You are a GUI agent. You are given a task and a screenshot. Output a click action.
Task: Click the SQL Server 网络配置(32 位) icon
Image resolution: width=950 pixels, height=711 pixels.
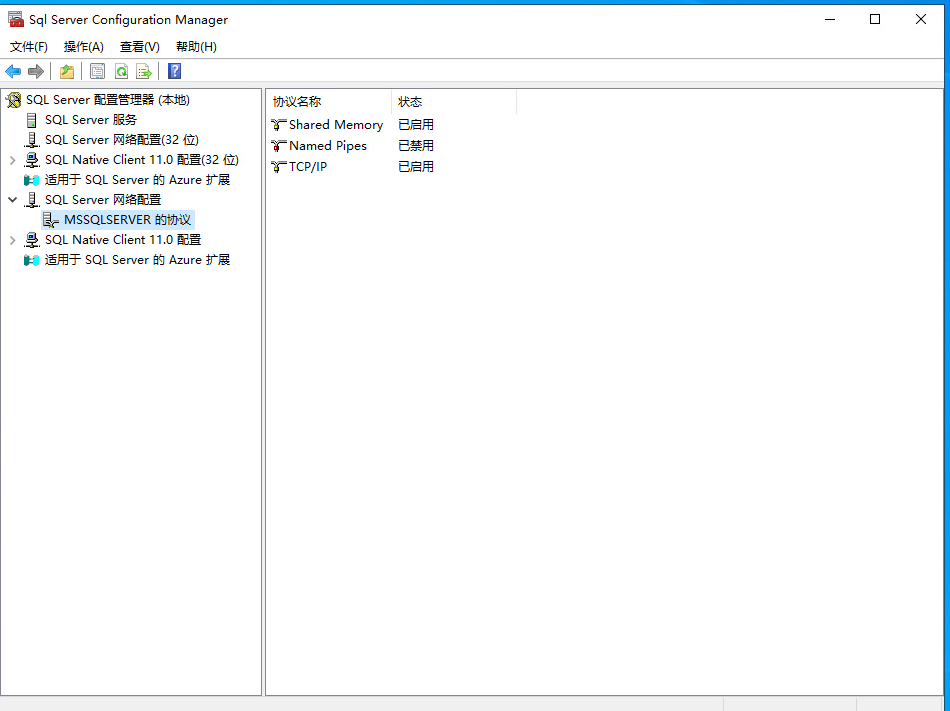pyautogui.click(x=32, y=140)
